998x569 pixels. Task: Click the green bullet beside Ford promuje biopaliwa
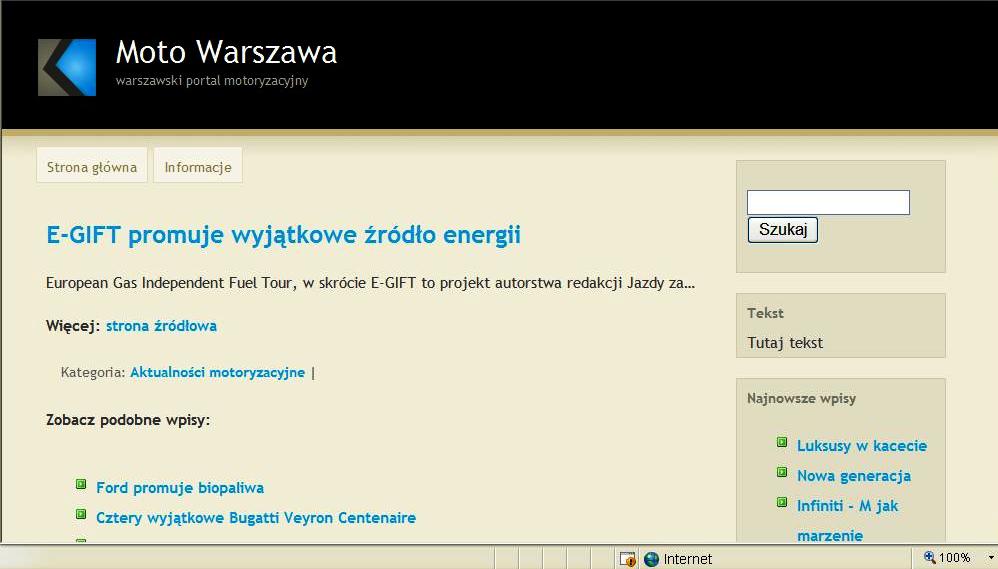(x=81, y=485)
